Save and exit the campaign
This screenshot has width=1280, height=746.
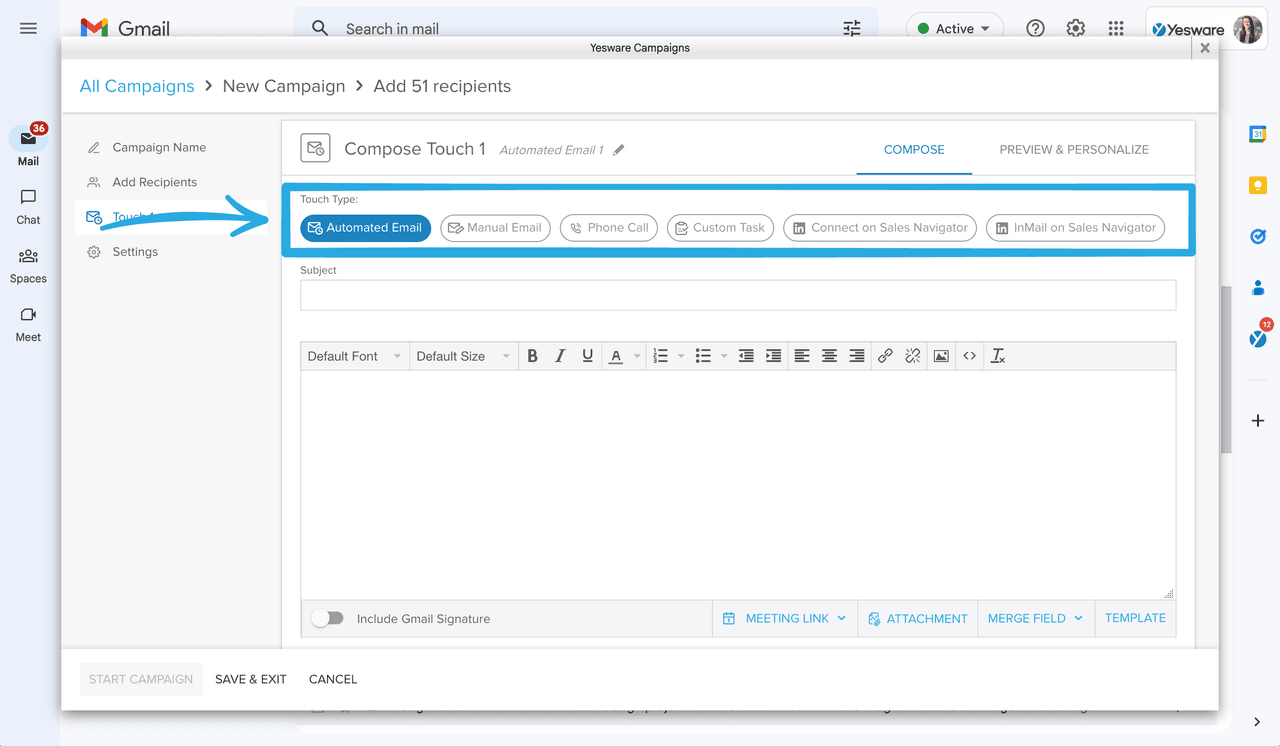click(250, 679)
